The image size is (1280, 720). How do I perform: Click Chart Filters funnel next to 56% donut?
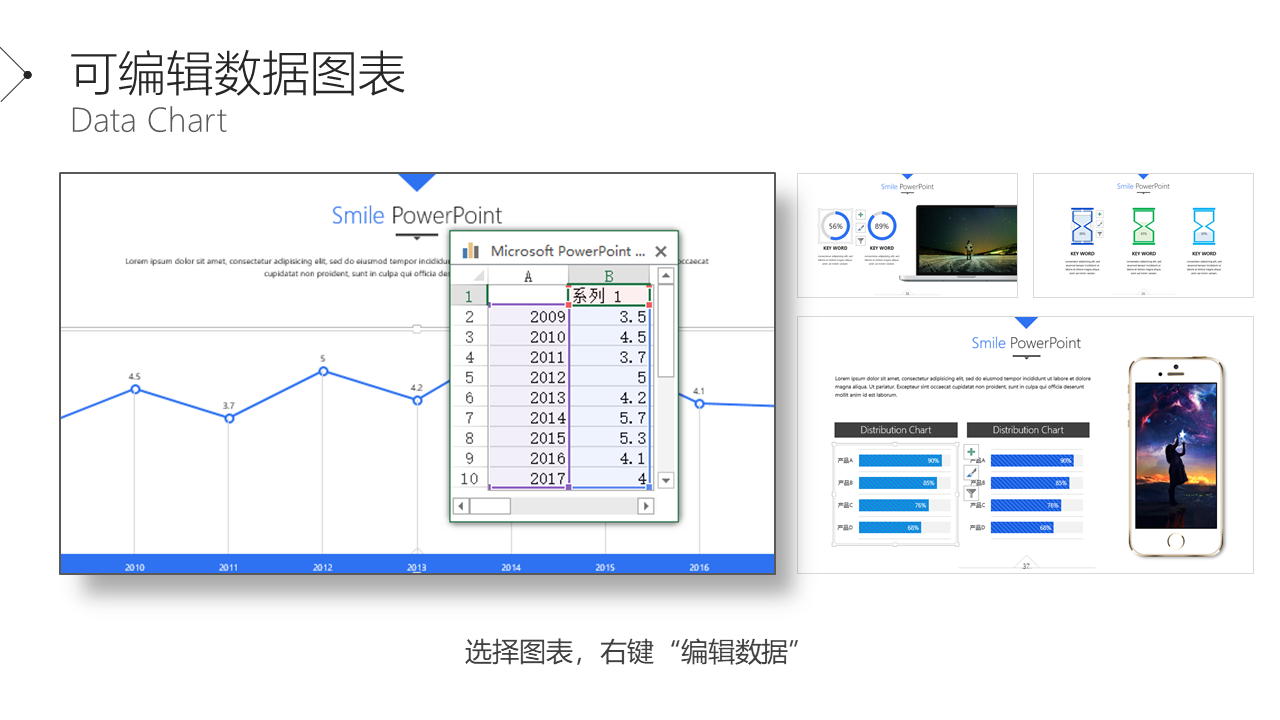tap(860, 241)
